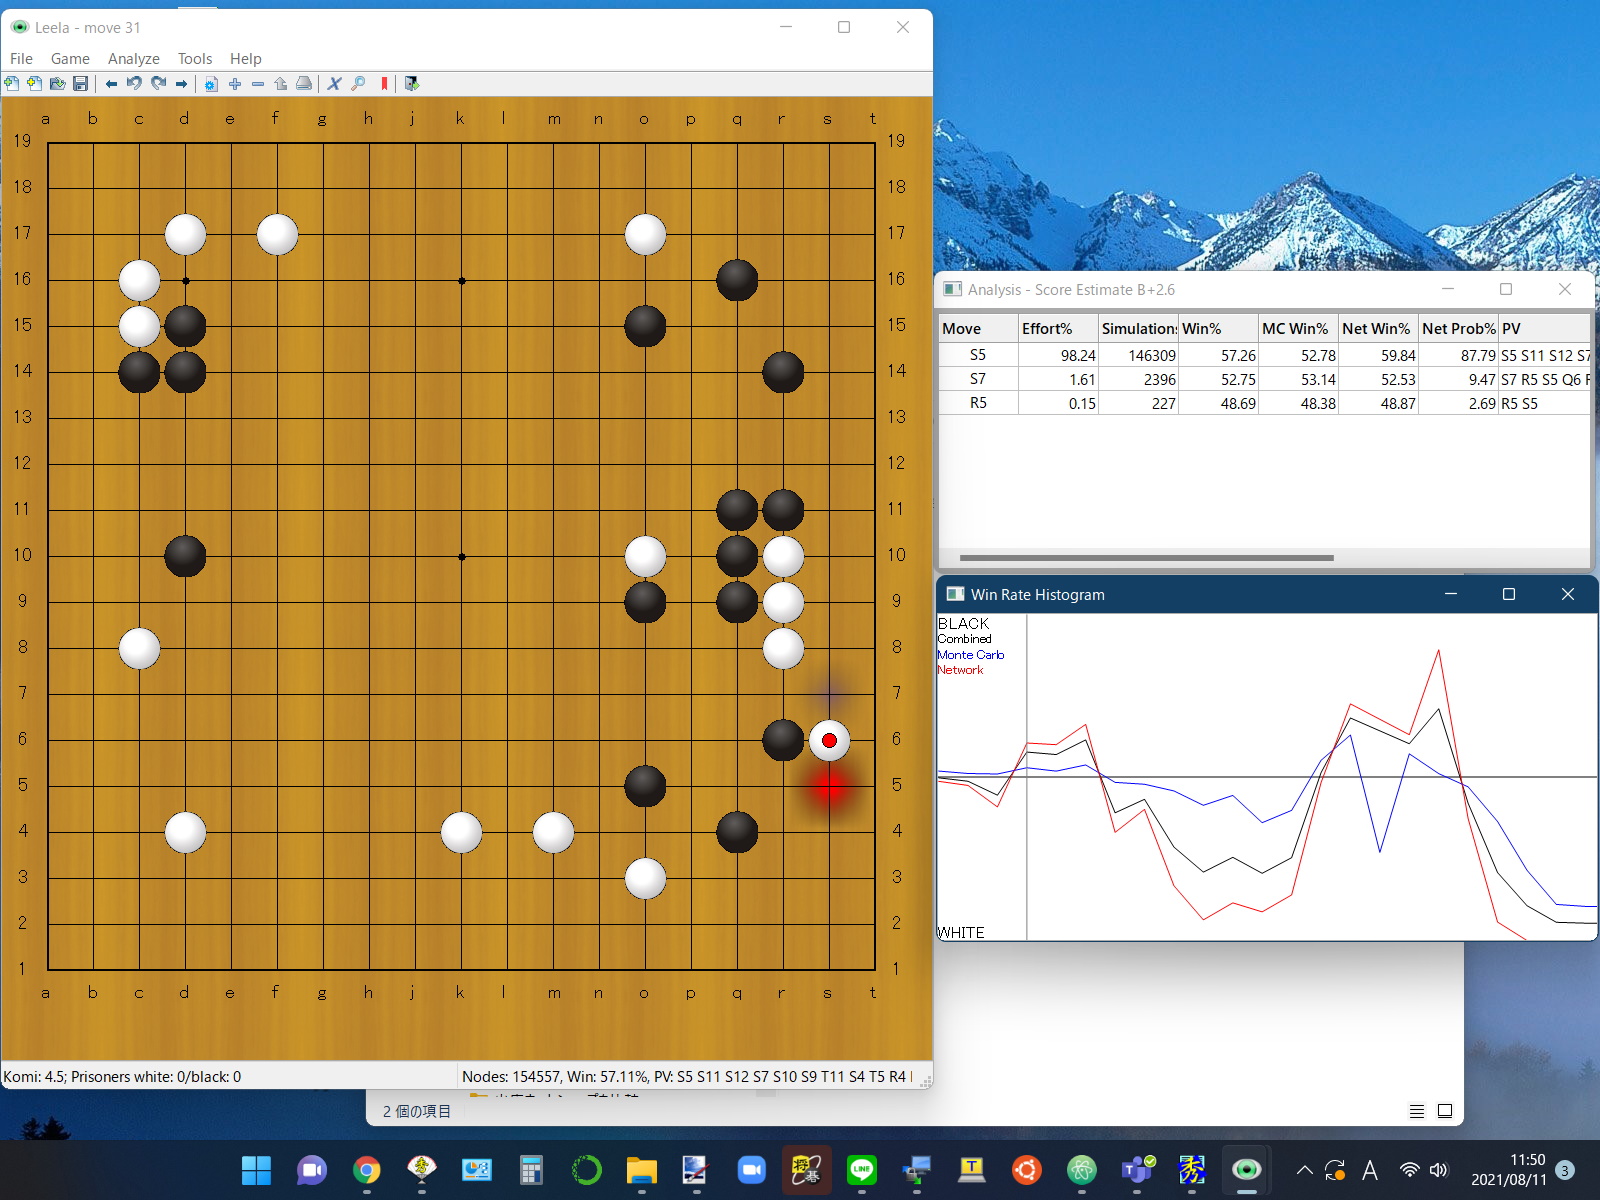Click the Win% column header
The height and width of the screenshot is (1200, 1600).
point(1216,329)
